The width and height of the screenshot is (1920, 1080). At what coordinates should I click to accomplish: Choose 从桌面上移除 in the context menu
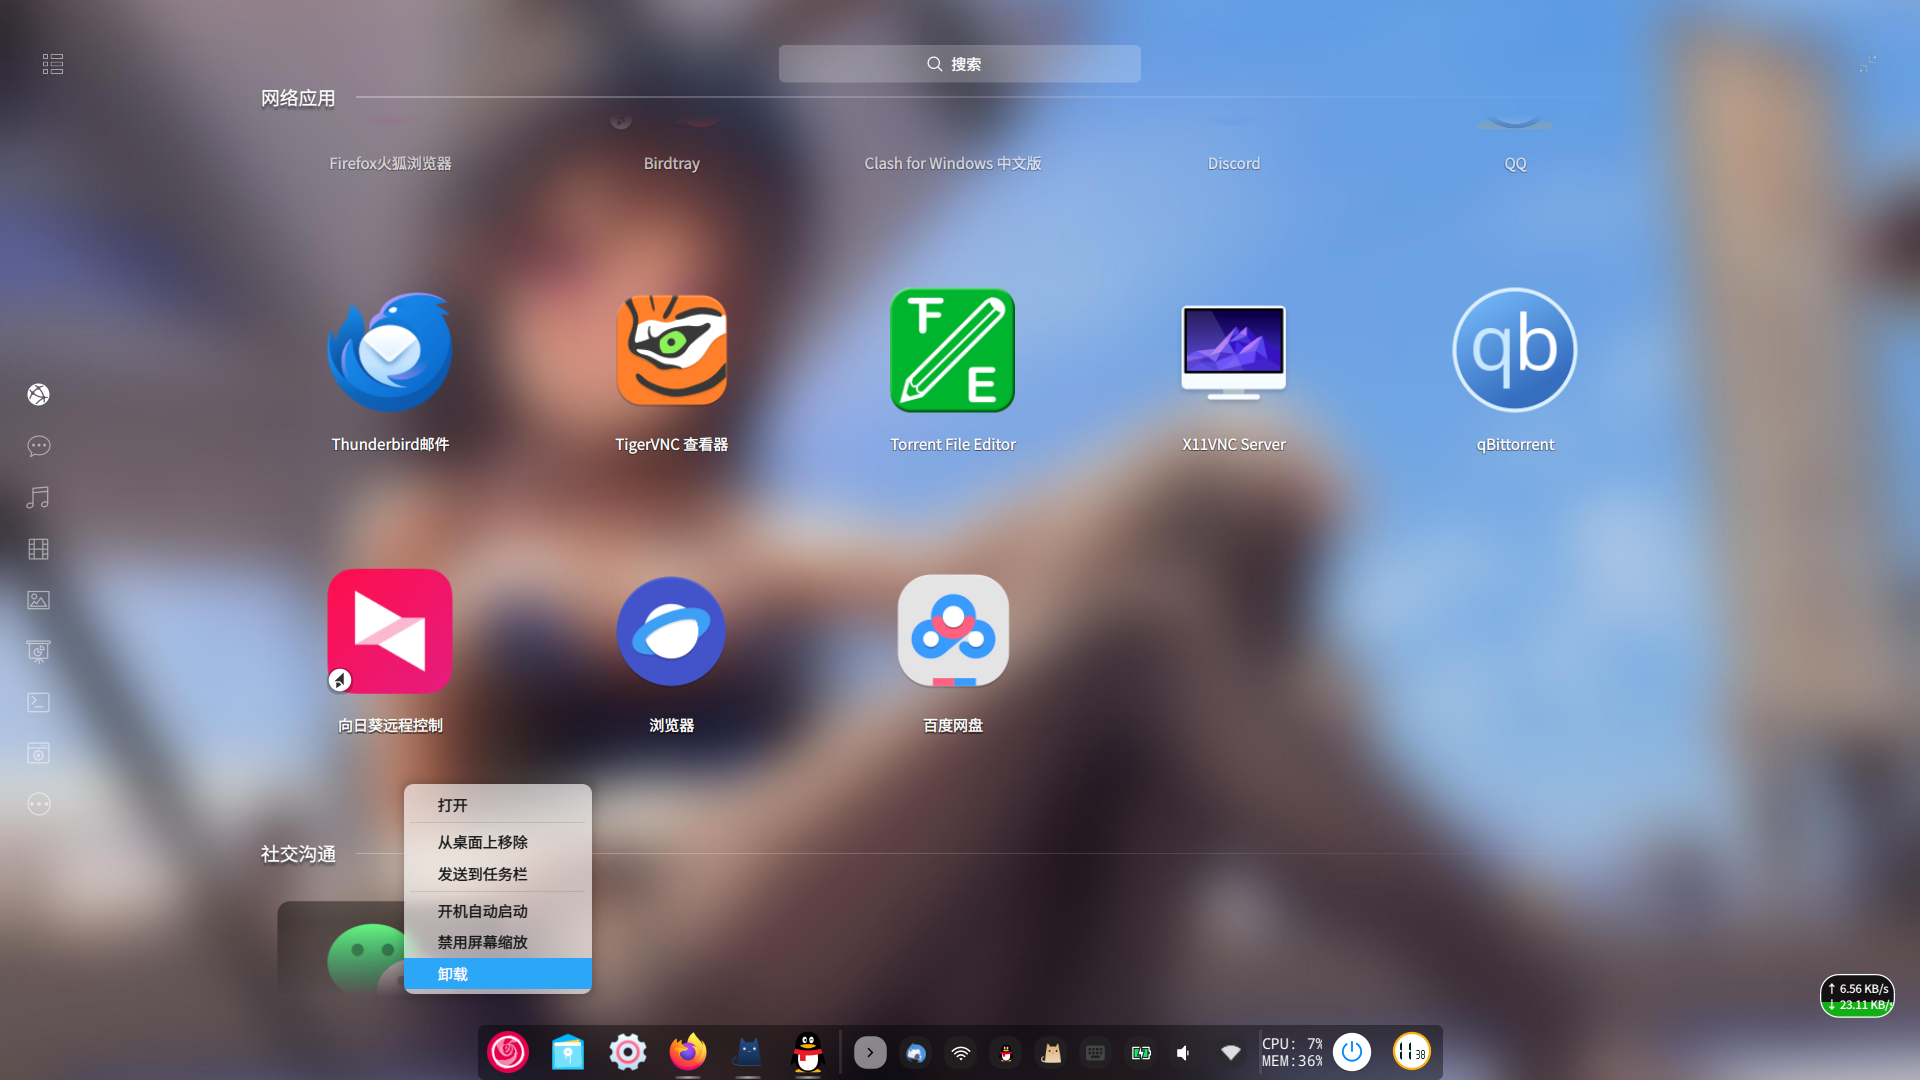tap(498, 842)
